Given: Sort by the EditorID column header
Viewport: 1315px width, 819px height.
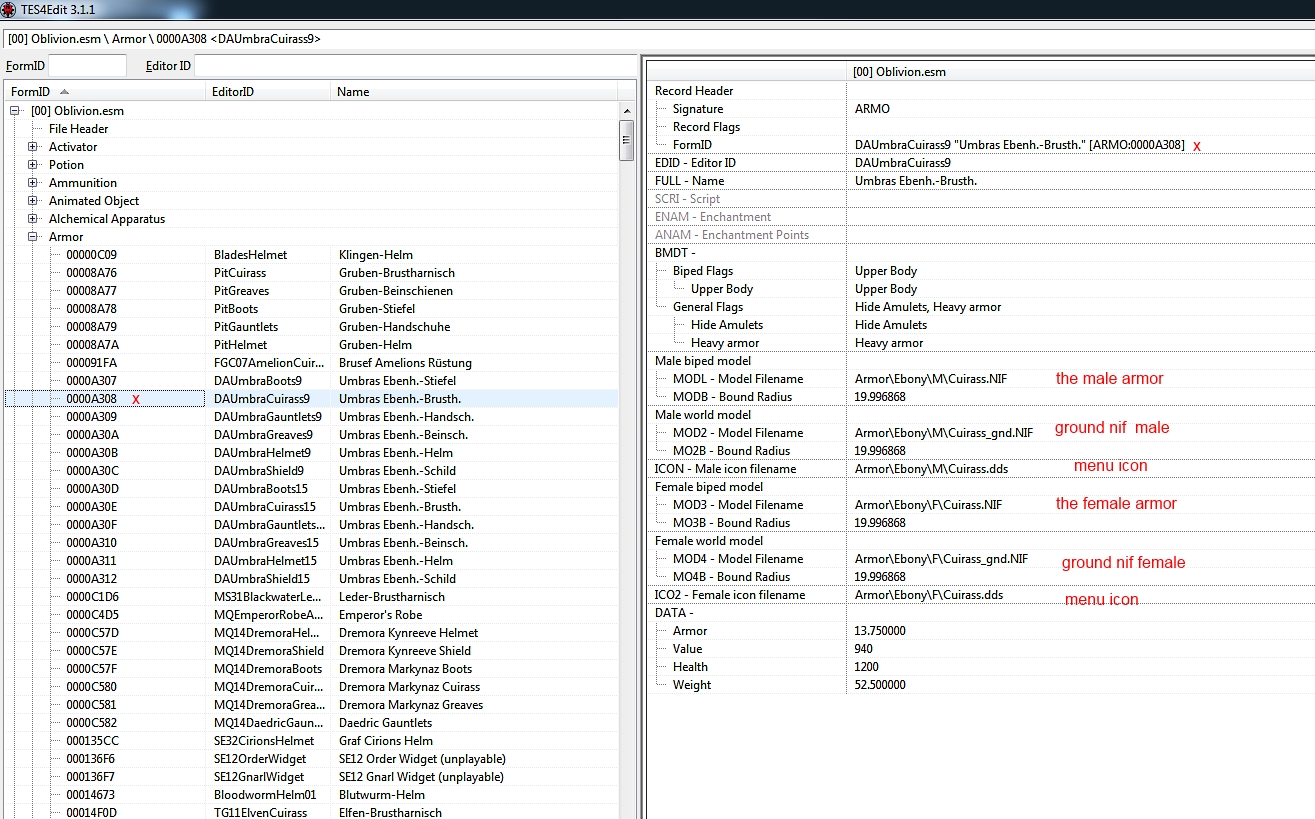Looking at the screenshot, I should click(268, 92).
